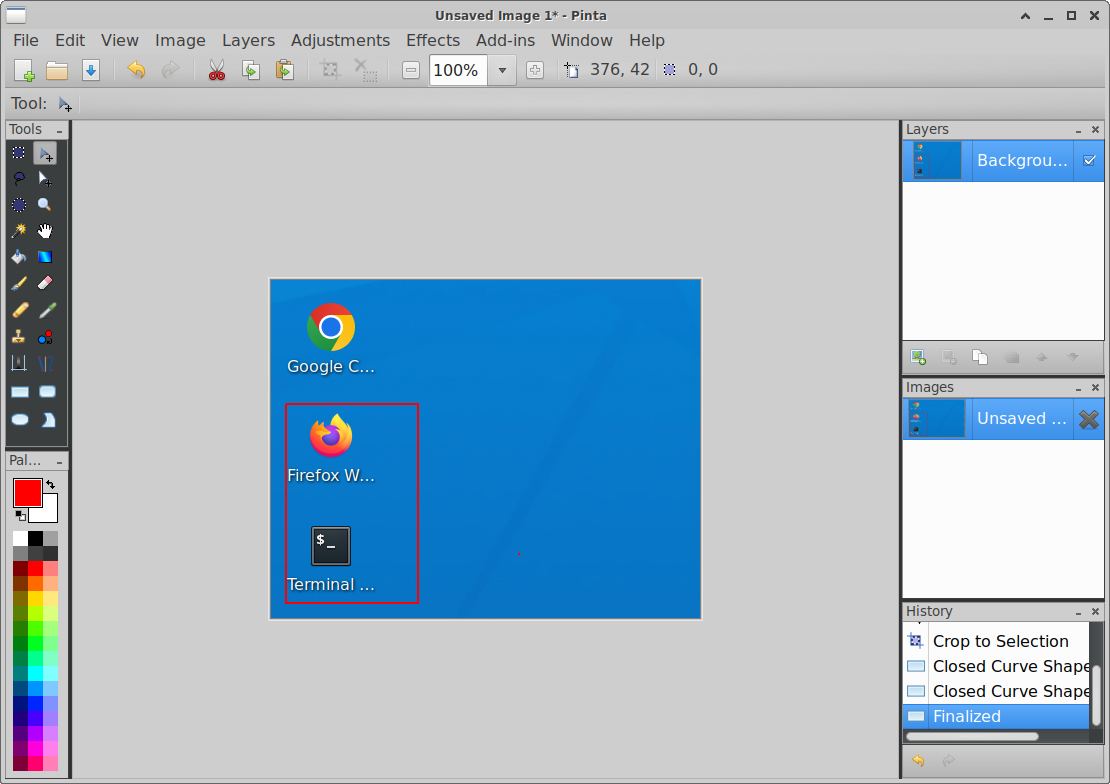Select the Zoom magnifier tool
1110x784 pixels.
45,205
